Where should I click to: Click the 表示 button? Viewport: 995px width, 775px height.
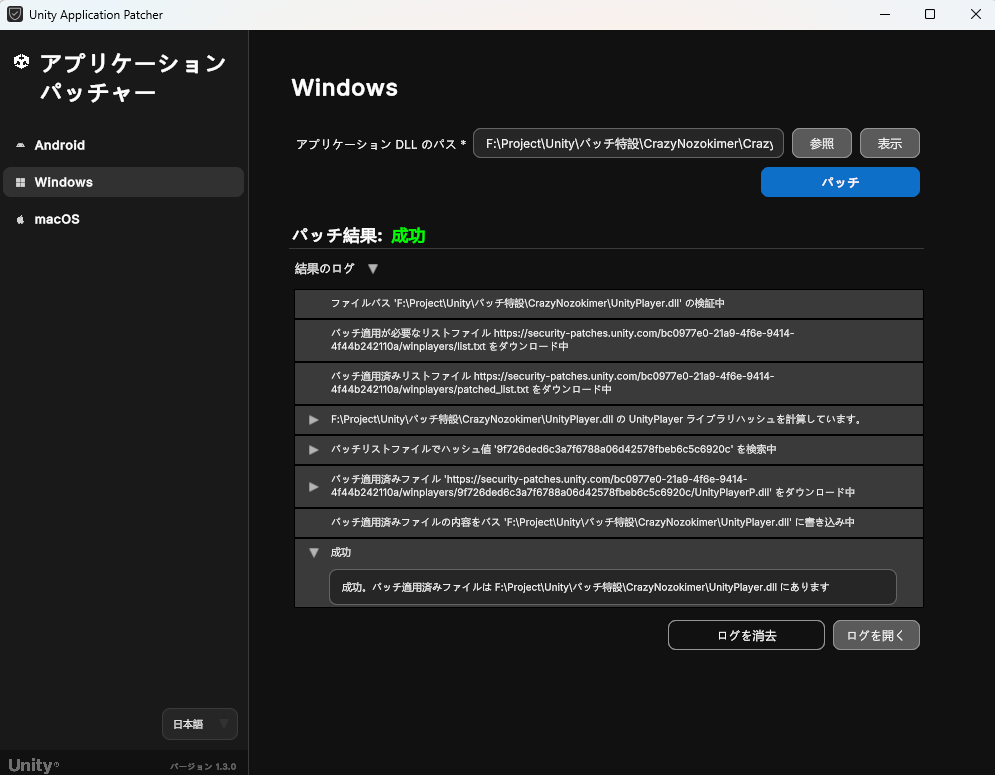pyautogui.click(x=889, y=144)
